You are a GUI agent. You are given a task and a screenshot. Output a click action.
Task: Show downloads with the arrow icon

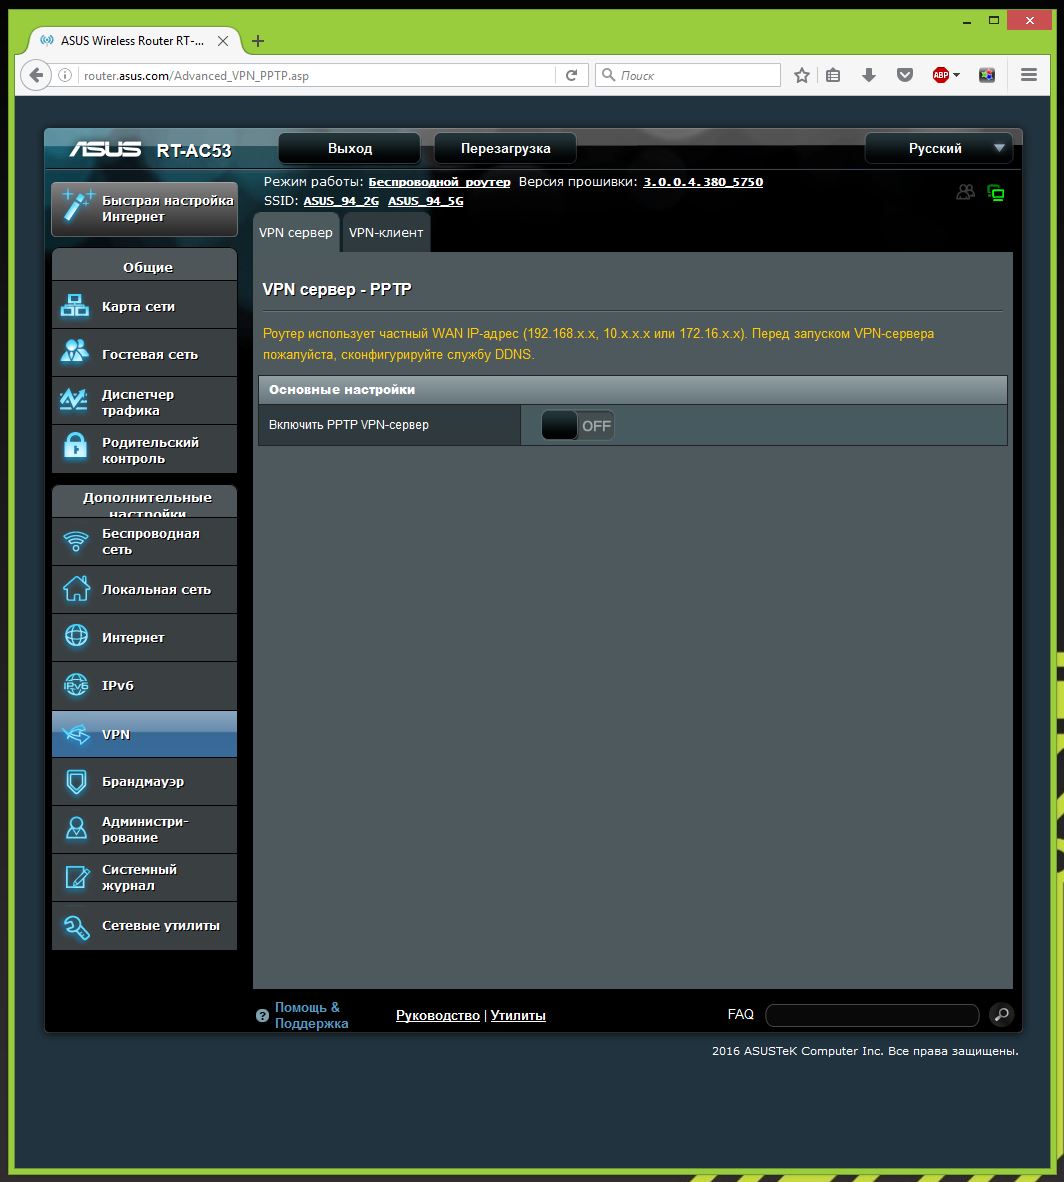(869, 75)
